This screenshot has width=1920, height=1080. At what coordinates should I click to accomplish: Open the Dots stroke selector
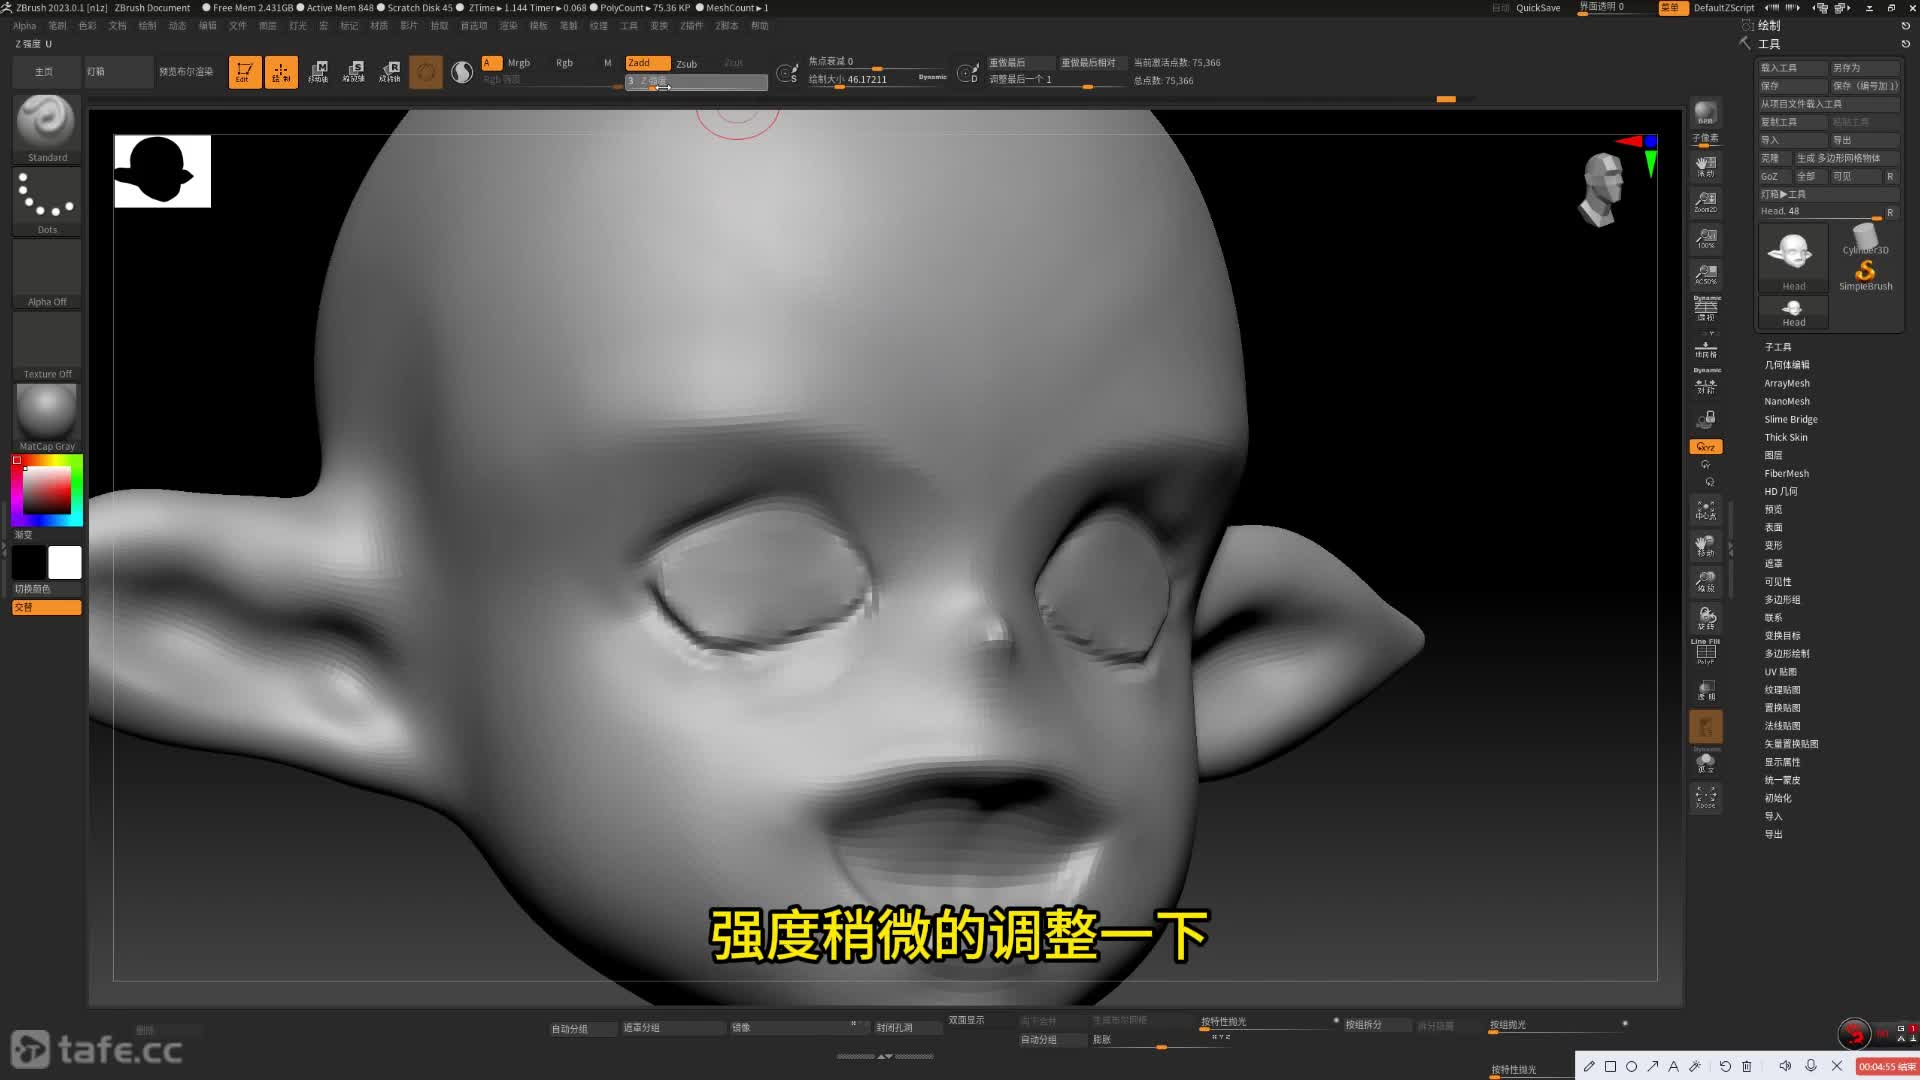[47, 201]
